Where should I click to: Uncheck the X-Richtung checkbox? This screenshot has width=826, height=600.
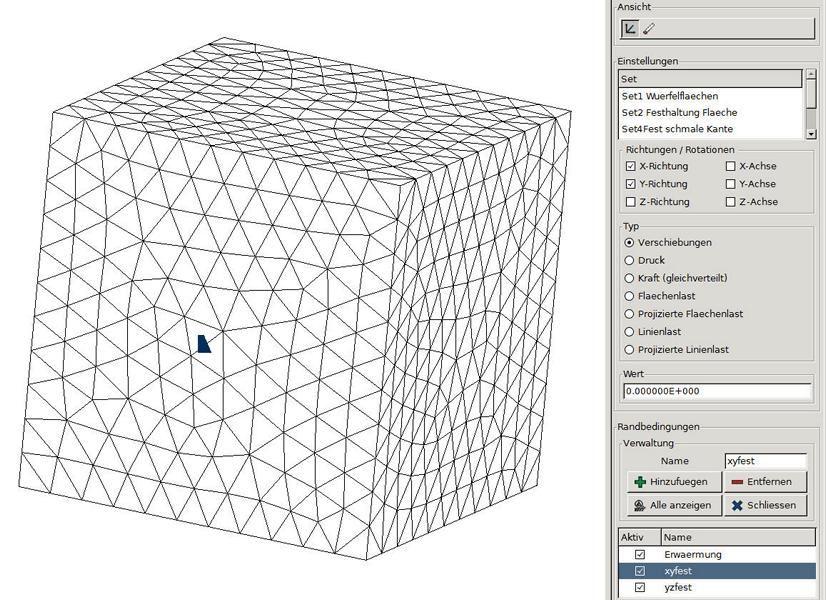(x=631, y=166)
